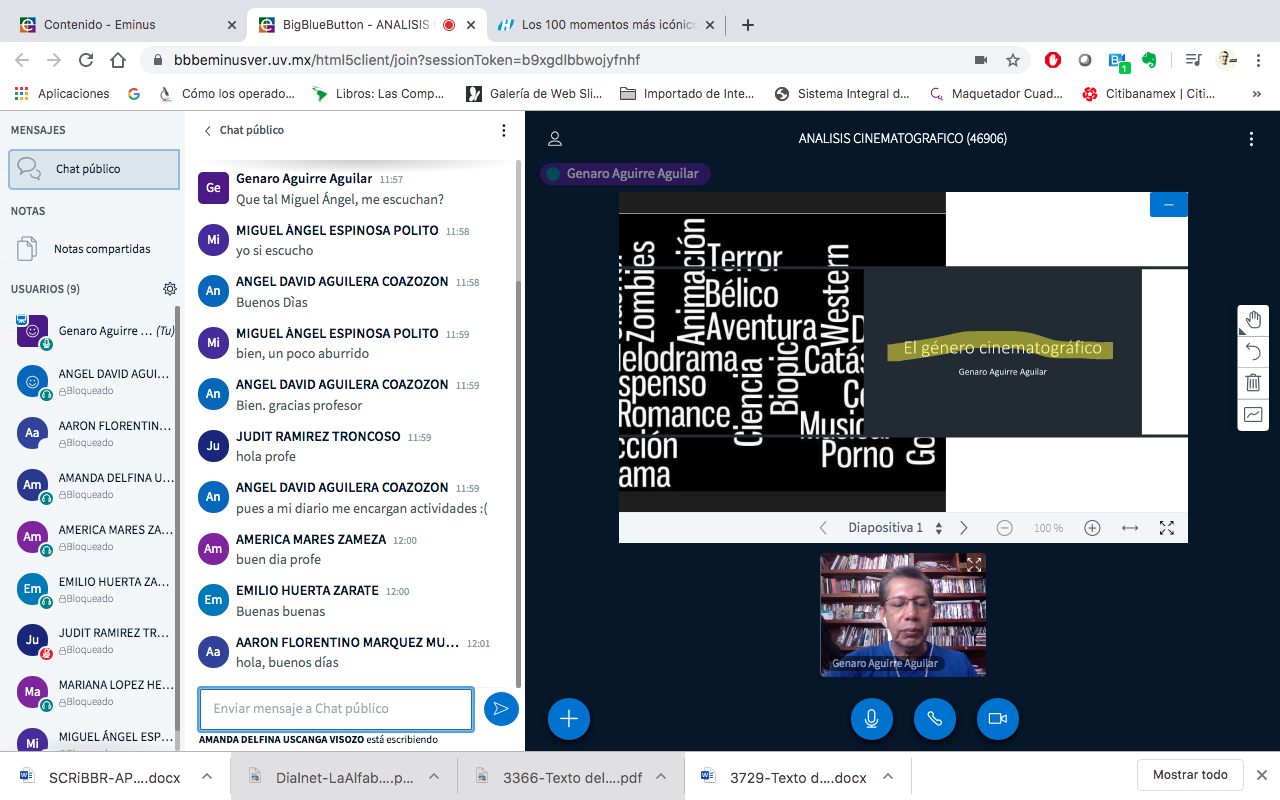Open the blue plus actions button
The image size is (1280, 800).
click(569, 718)
